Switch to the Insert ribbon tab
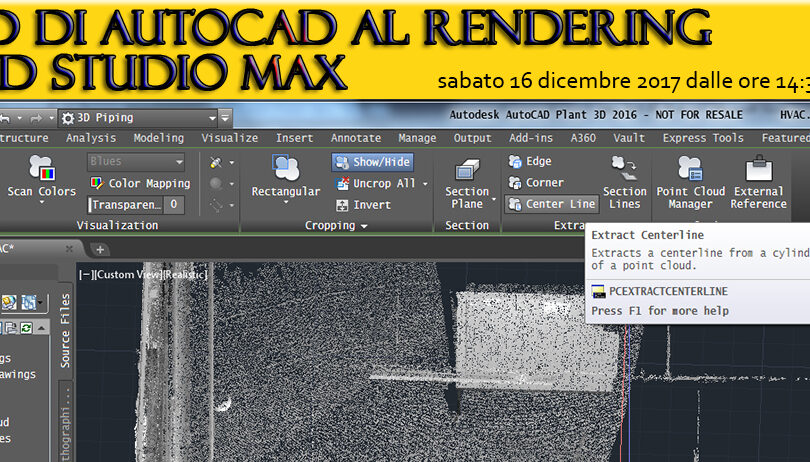 tap(294, 138)
